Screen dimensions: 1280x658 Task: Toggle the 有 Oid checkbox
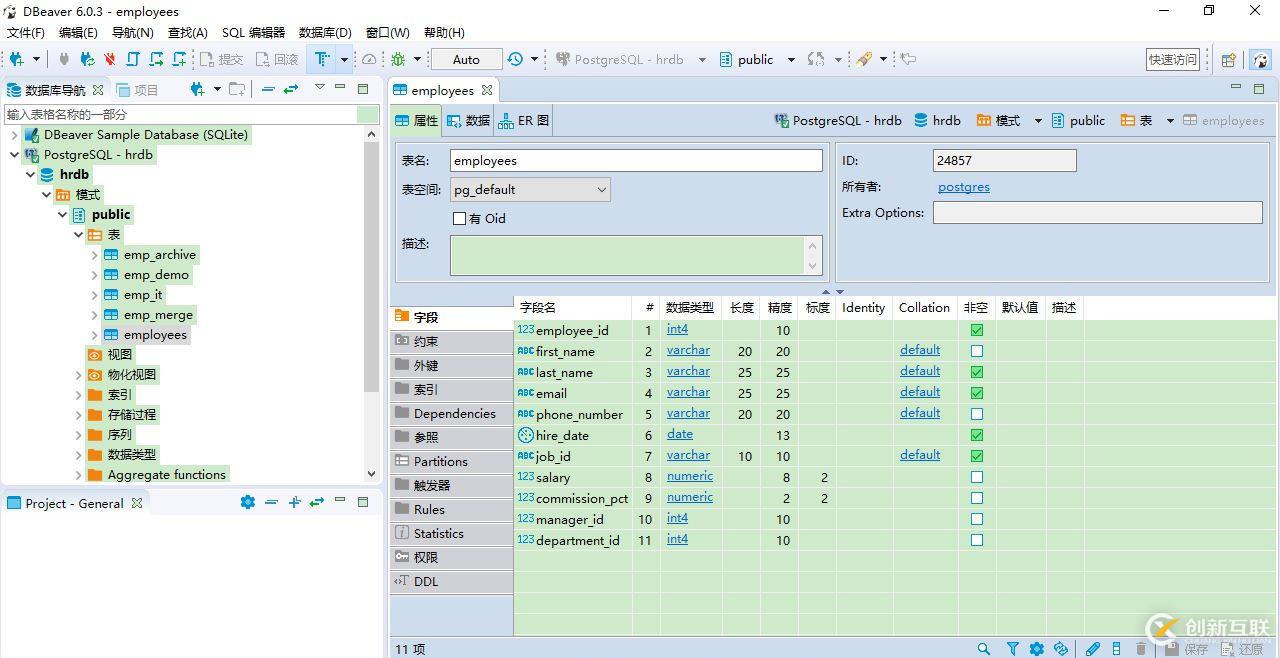459,218
